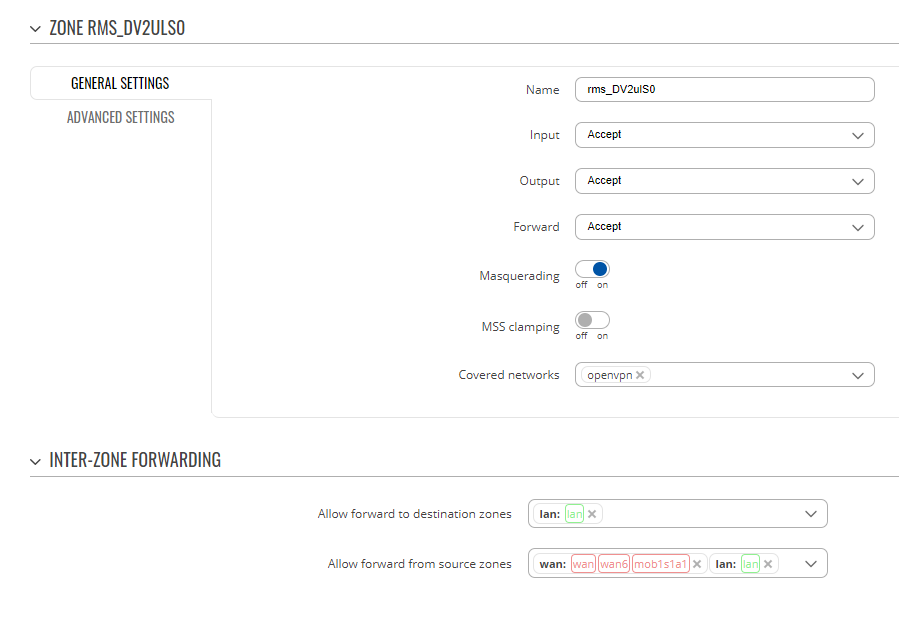899x638 pixels.
Task: Open the Input policy dropdown
Action: click(x=725, y=135)
